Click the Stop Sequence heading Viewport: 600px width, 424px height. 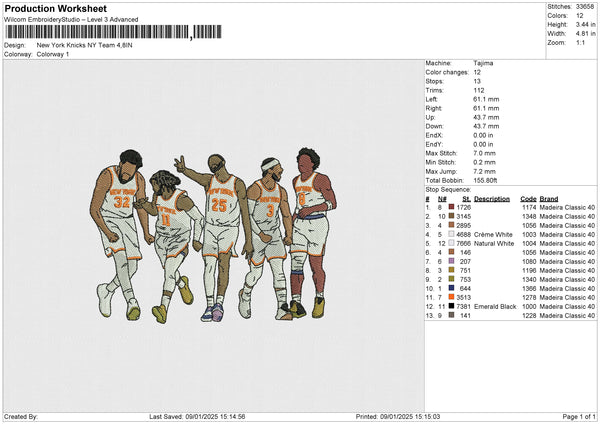tap(448, 189)
